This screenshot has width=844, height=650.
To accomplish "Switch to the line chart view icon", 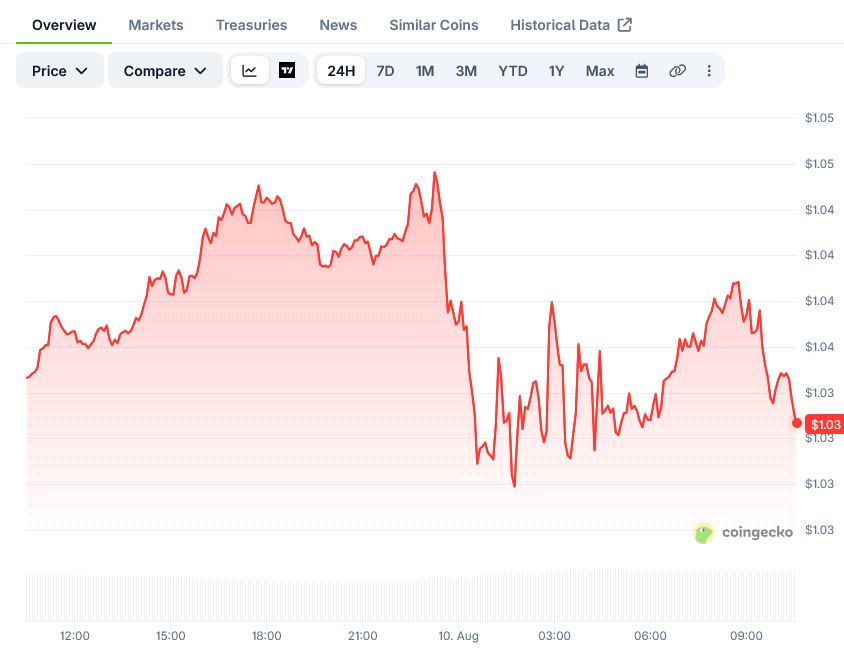I will tap(249, 70).
